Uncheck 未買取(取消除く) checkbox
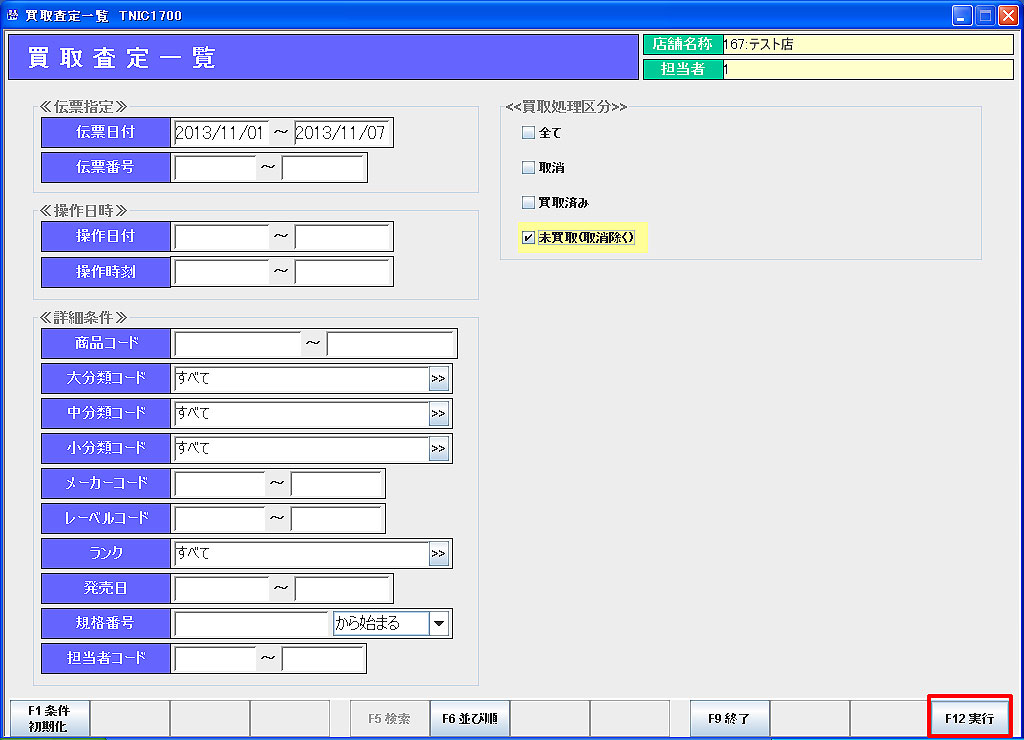This screenshot has height=740, width=1024. [529, 238]
